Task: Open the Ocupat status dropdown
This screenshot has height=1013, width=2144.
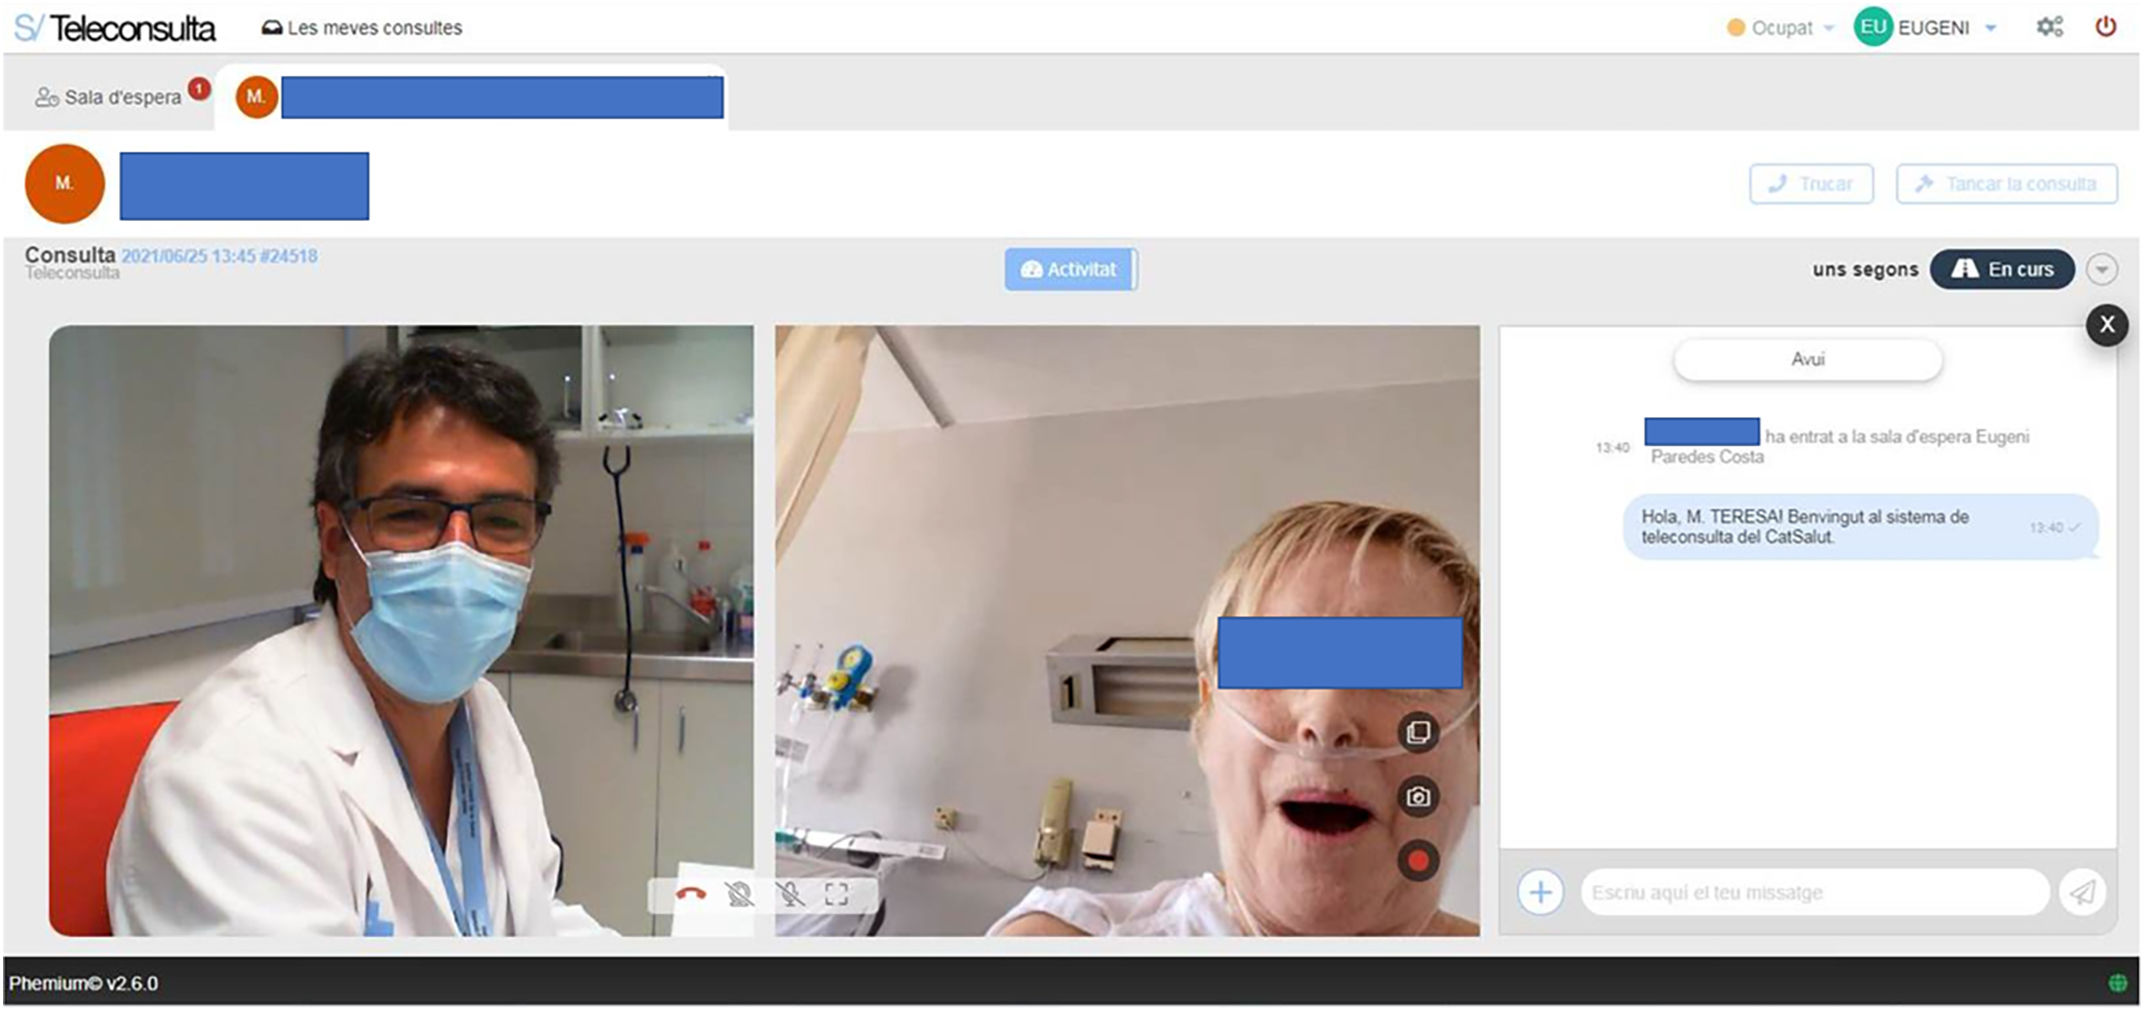Action: (x=1781, y=28)
